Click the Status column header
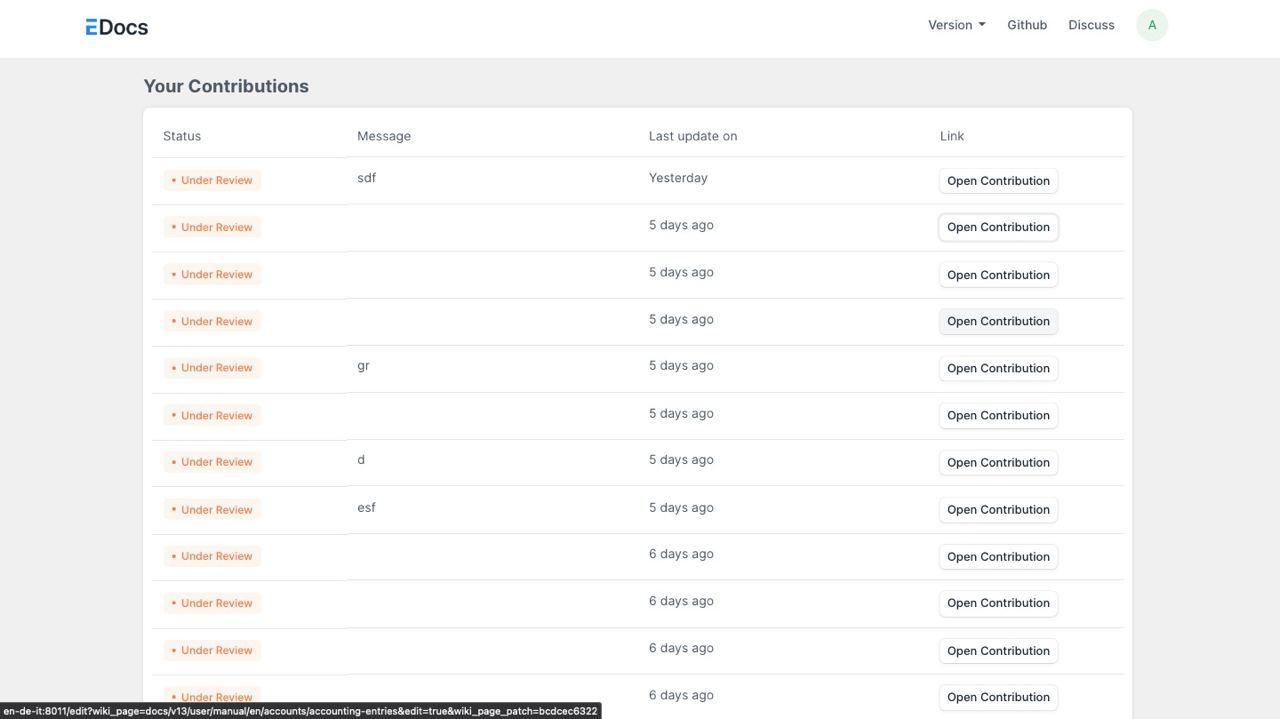 click(x=182, y=136)
